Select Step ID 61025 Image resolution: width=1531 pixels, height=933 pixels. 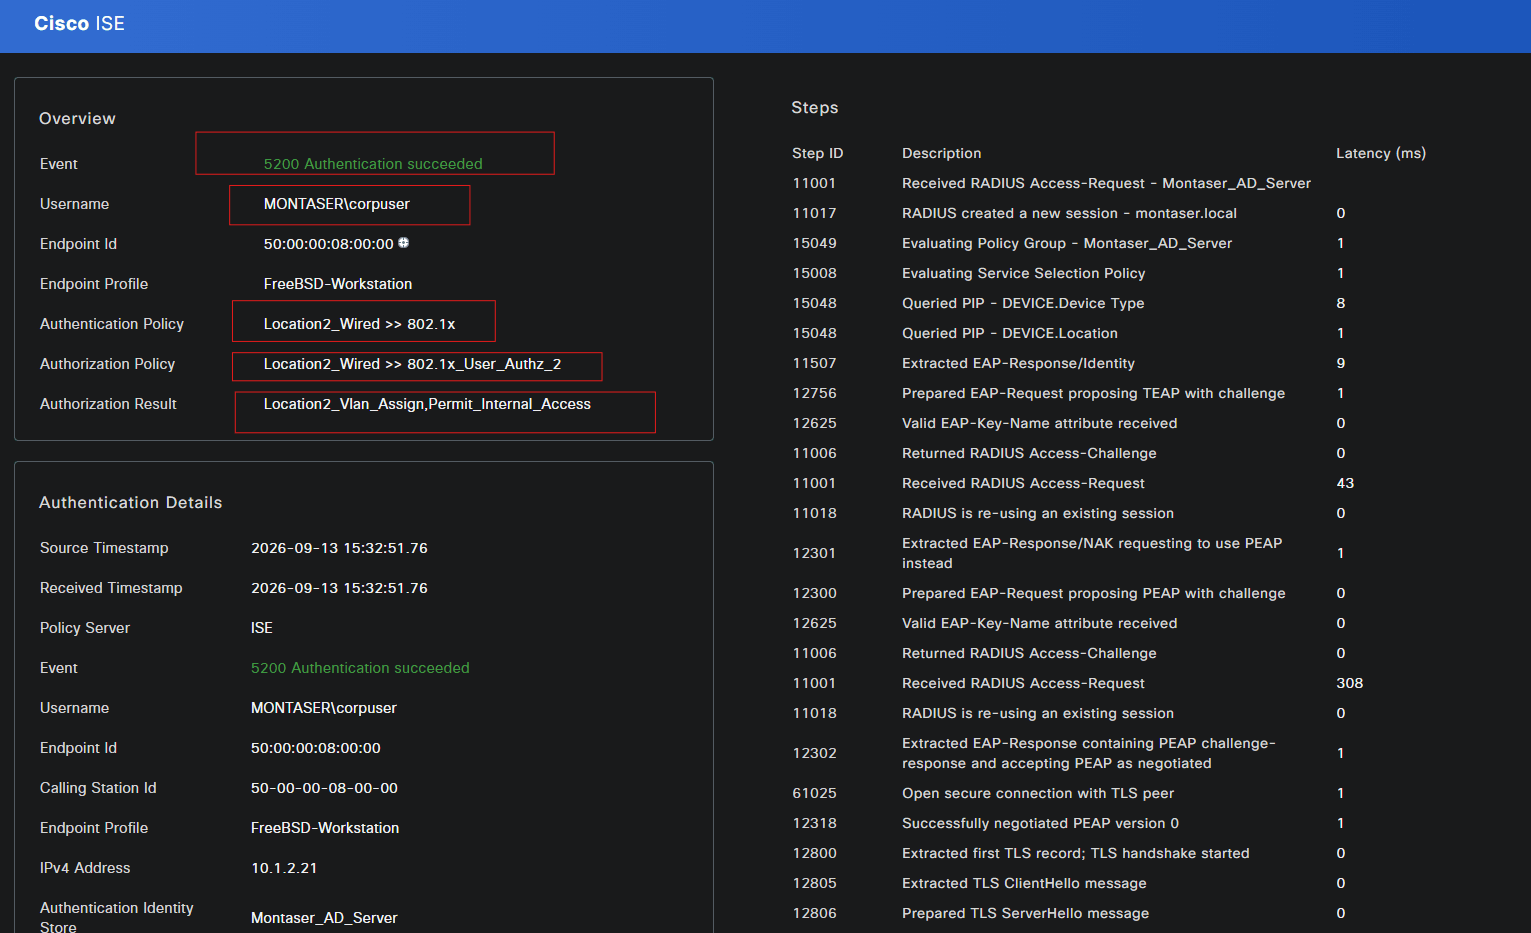(x=814, y=793)
